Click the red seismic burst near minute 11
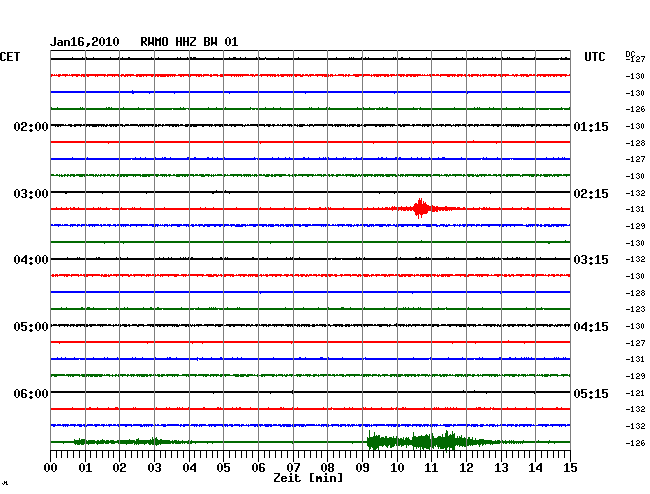The width and height of the screenshot is (650, 494). click(421, 208)
